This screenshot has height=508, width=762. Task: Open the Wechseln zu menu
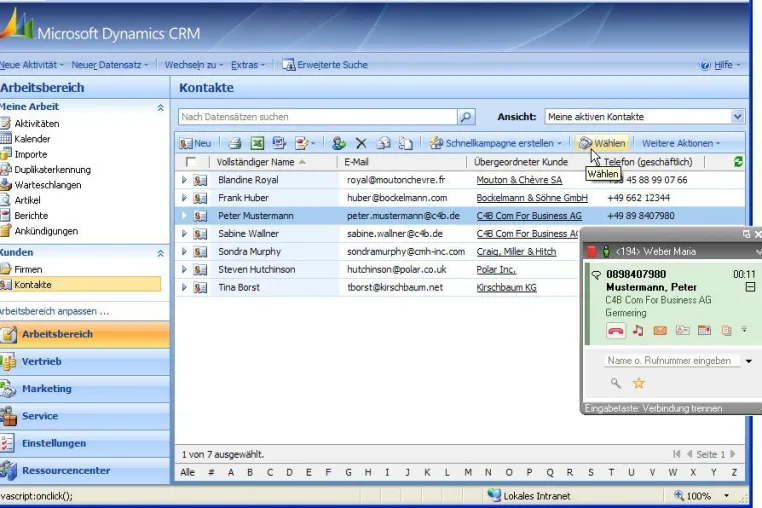point(194,65)
